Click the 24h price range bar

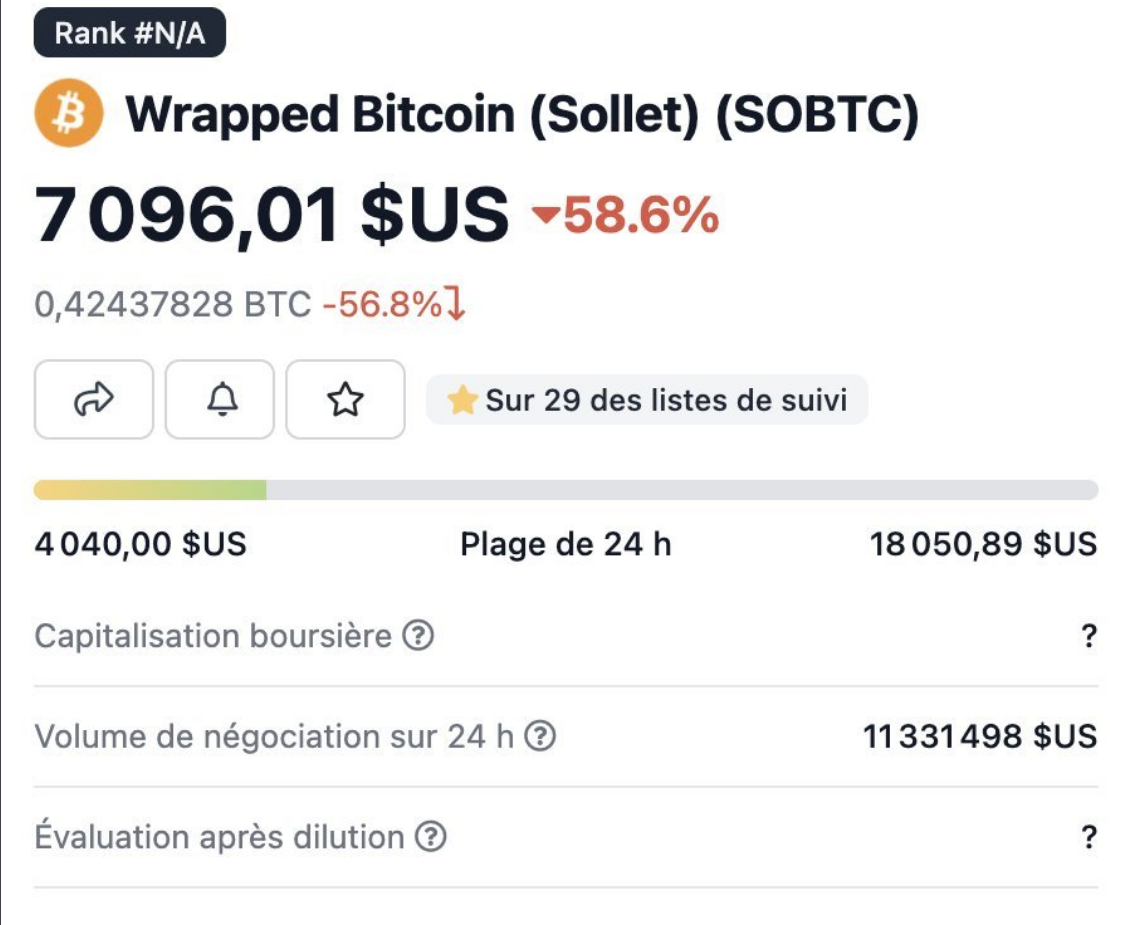[566, 490]
